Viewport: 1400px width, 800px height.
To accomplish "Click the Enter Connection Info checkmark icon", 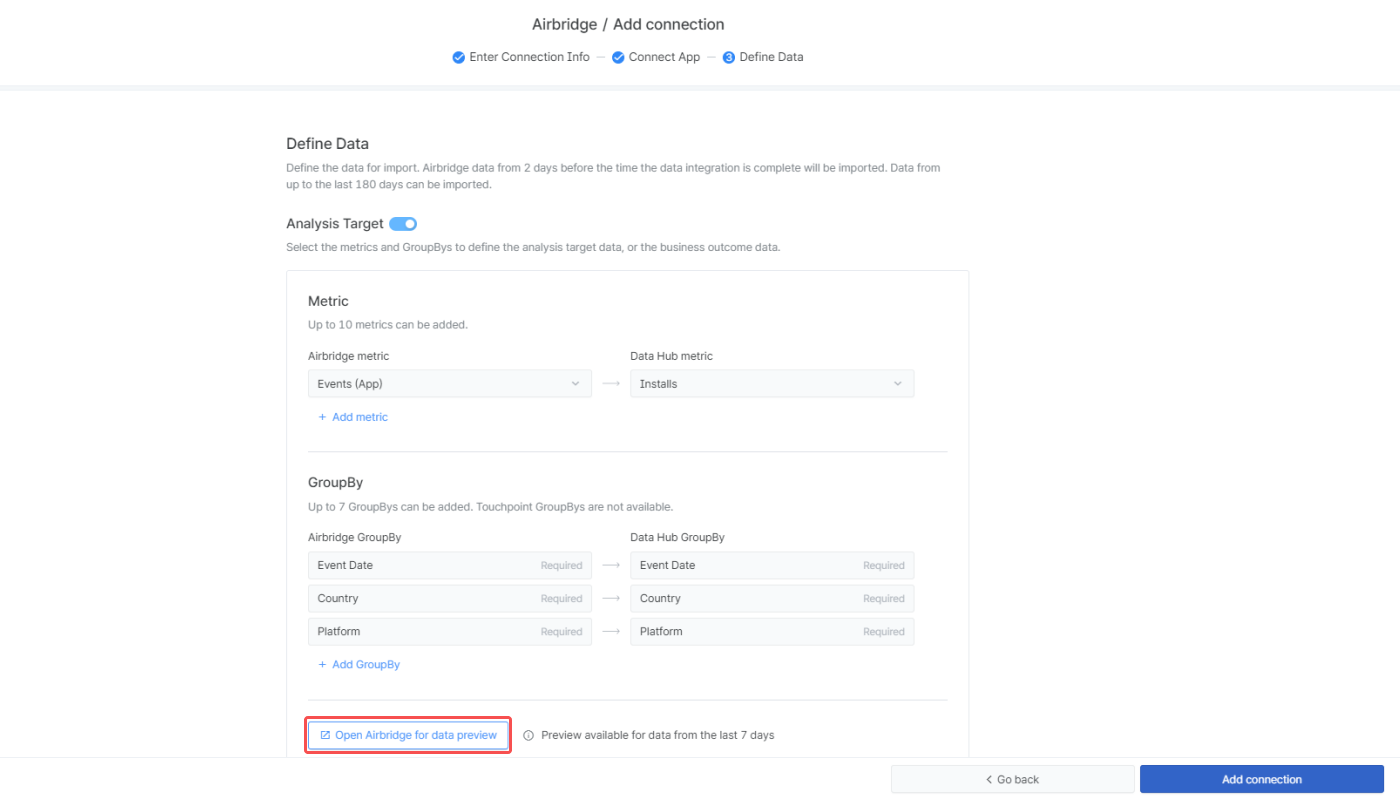I will point(458,57).
